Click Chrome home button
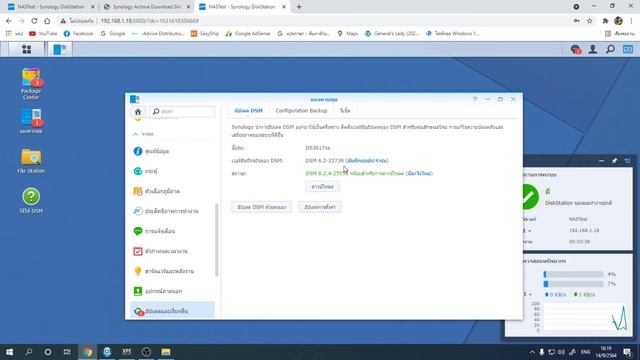This screenshot has height=360, width=640. [x=47, y=21]
